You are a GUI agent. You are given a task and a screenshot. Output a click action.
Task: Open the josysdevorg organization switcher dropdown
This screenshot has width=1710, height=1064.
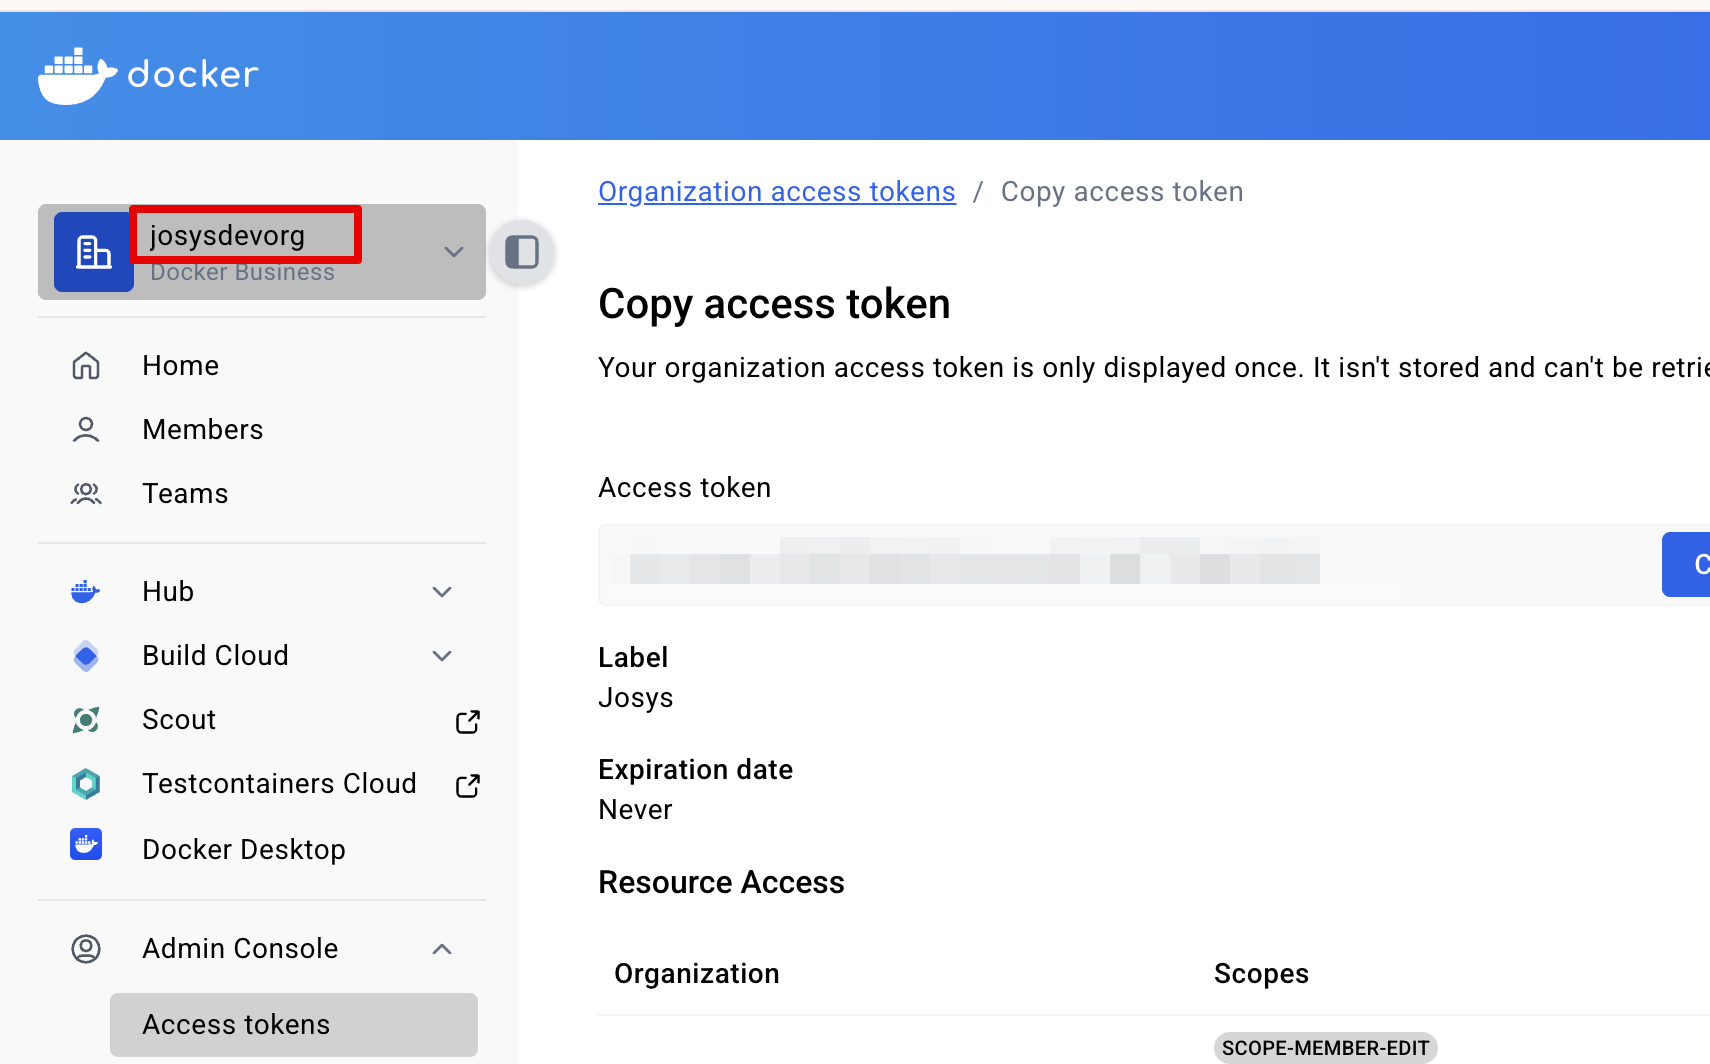[x=453, y=252]
